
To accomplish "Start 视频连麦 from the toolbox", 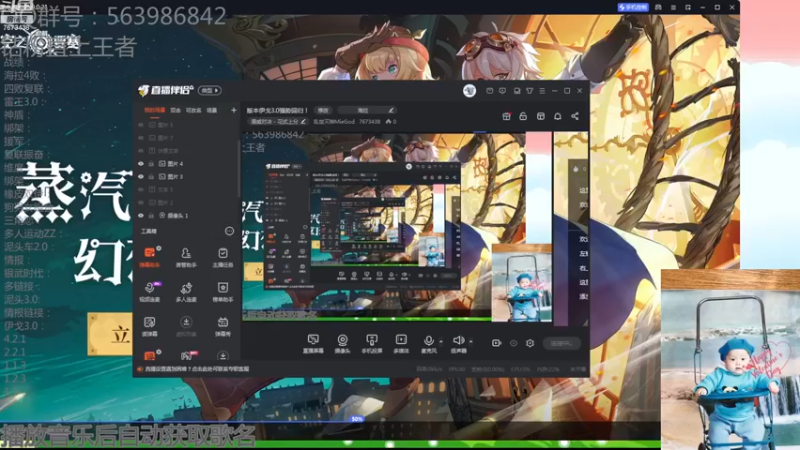I will (x=149, y=292).
